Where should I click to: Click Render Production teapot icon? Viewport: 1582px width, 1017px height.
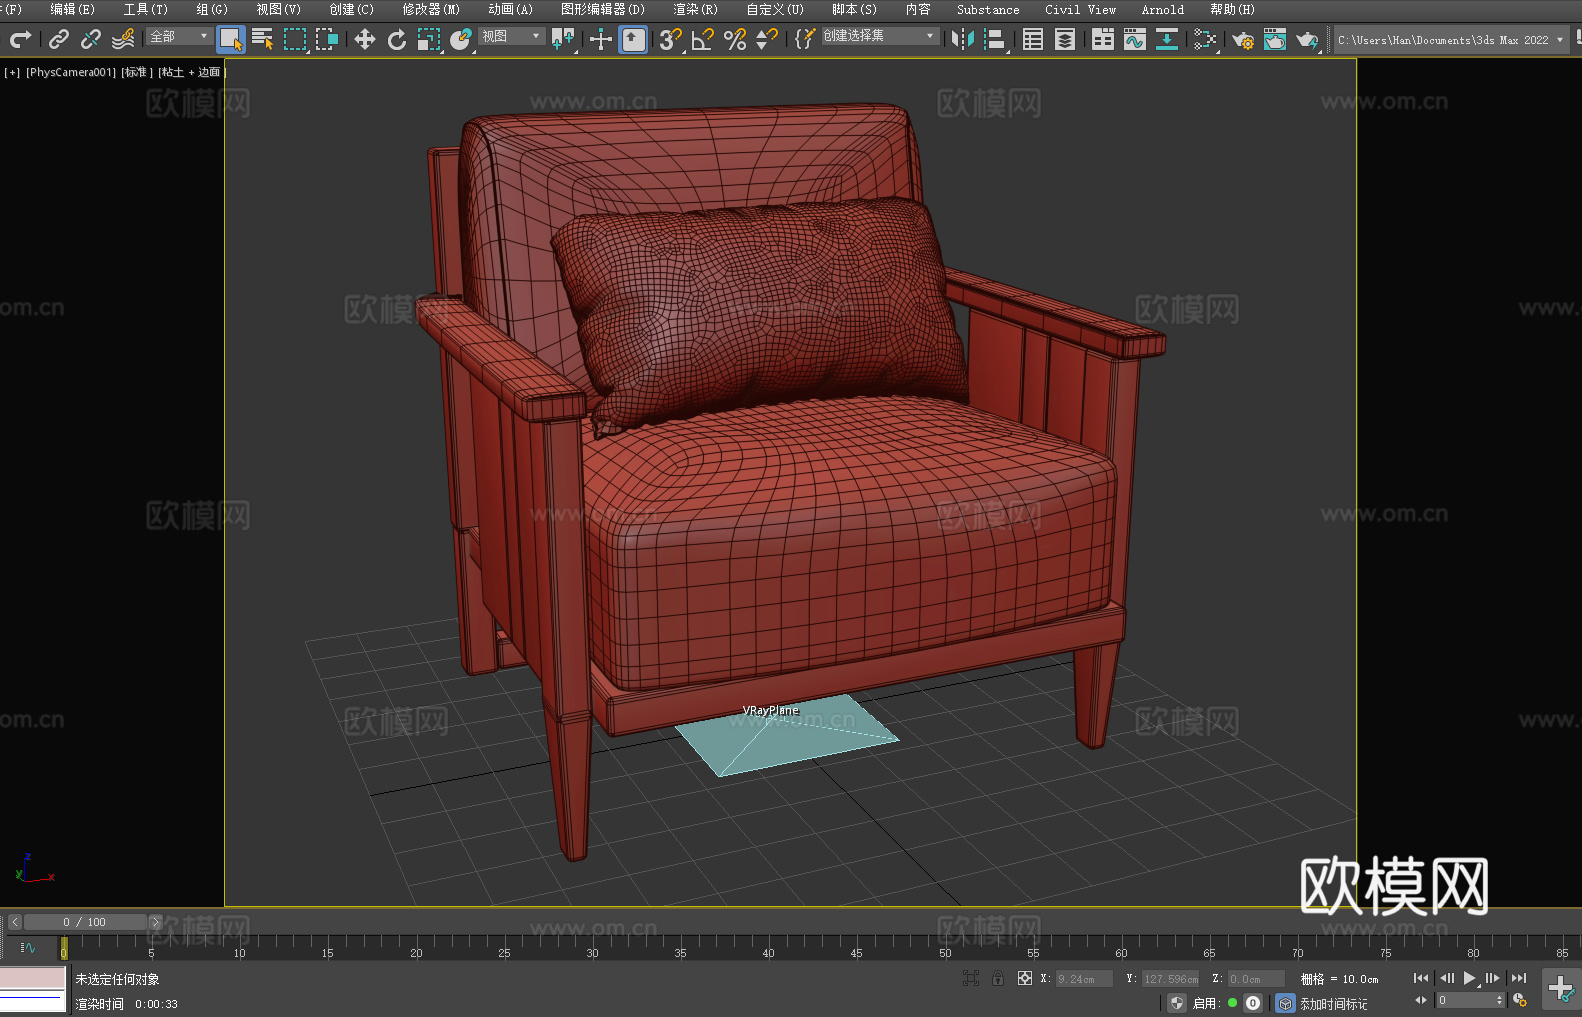(x=1307, y=39)
